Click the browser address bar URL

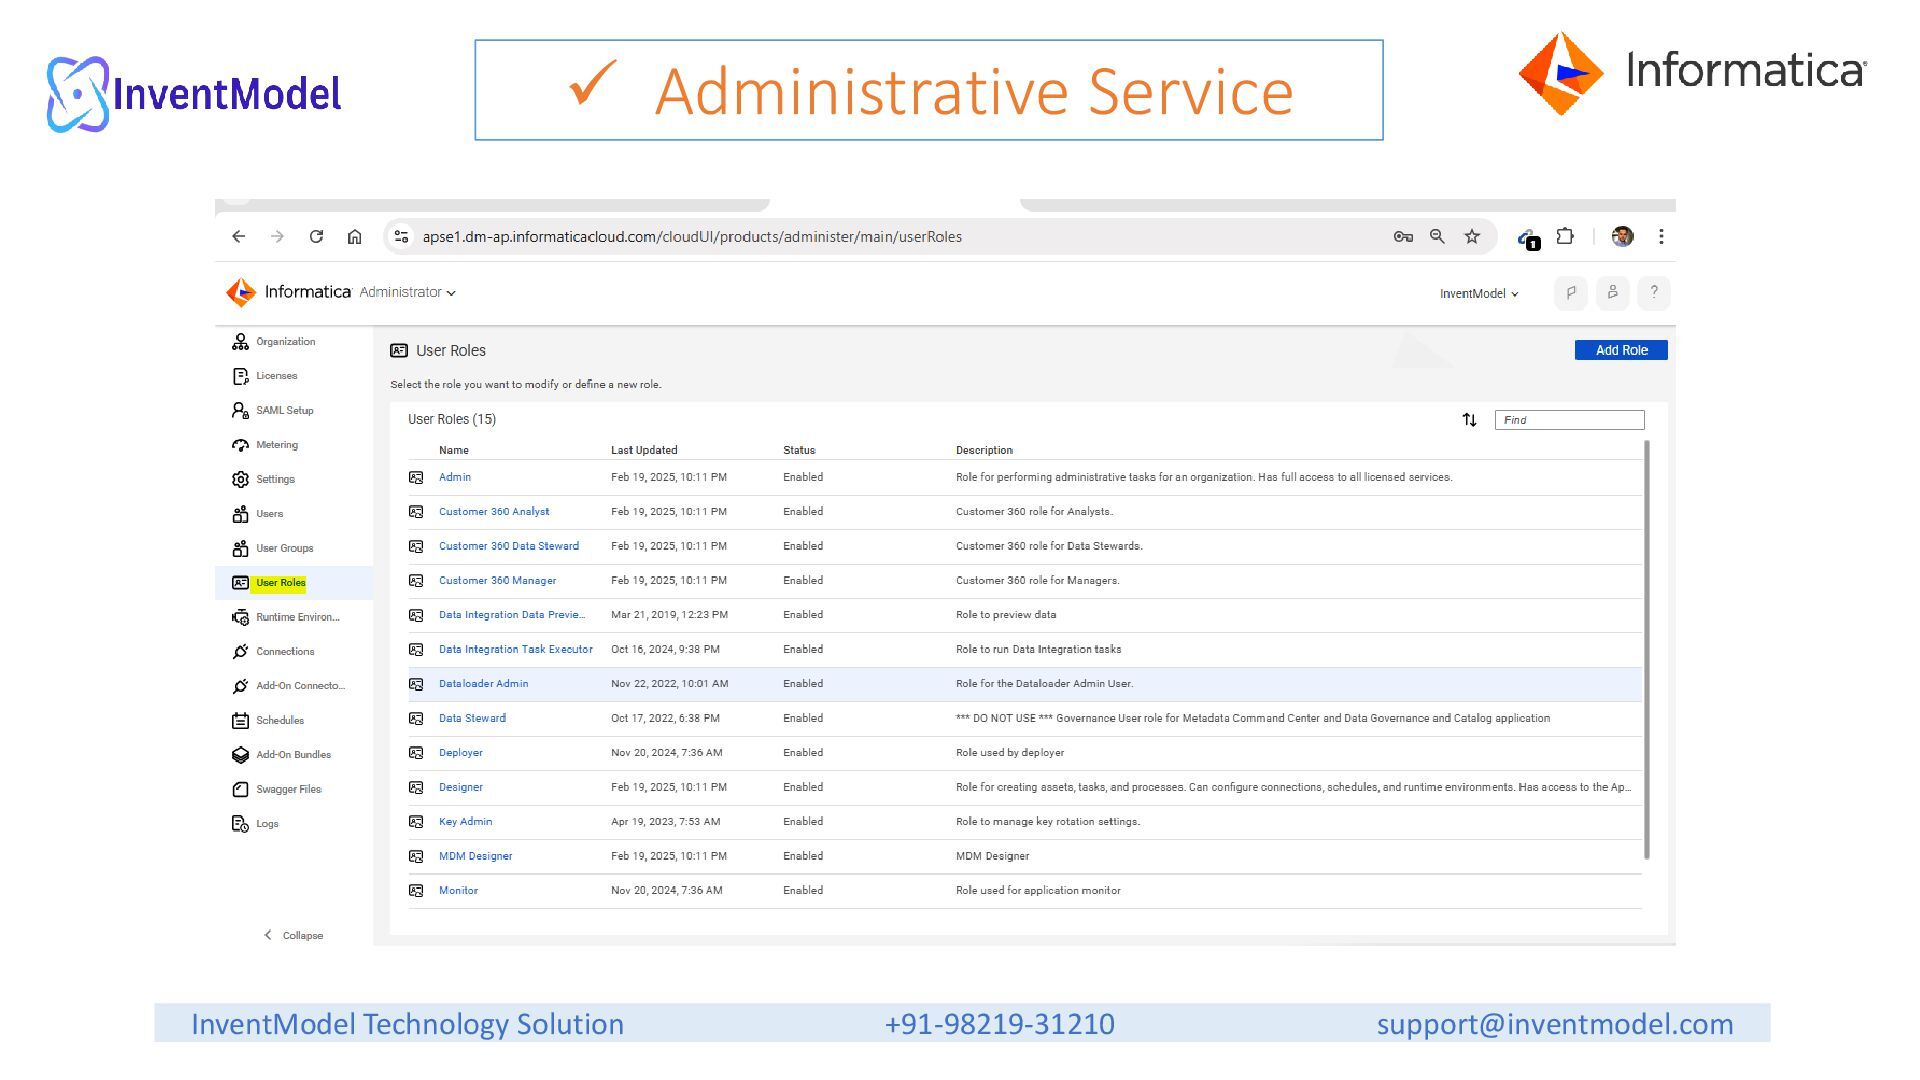(x=692, y=237)
